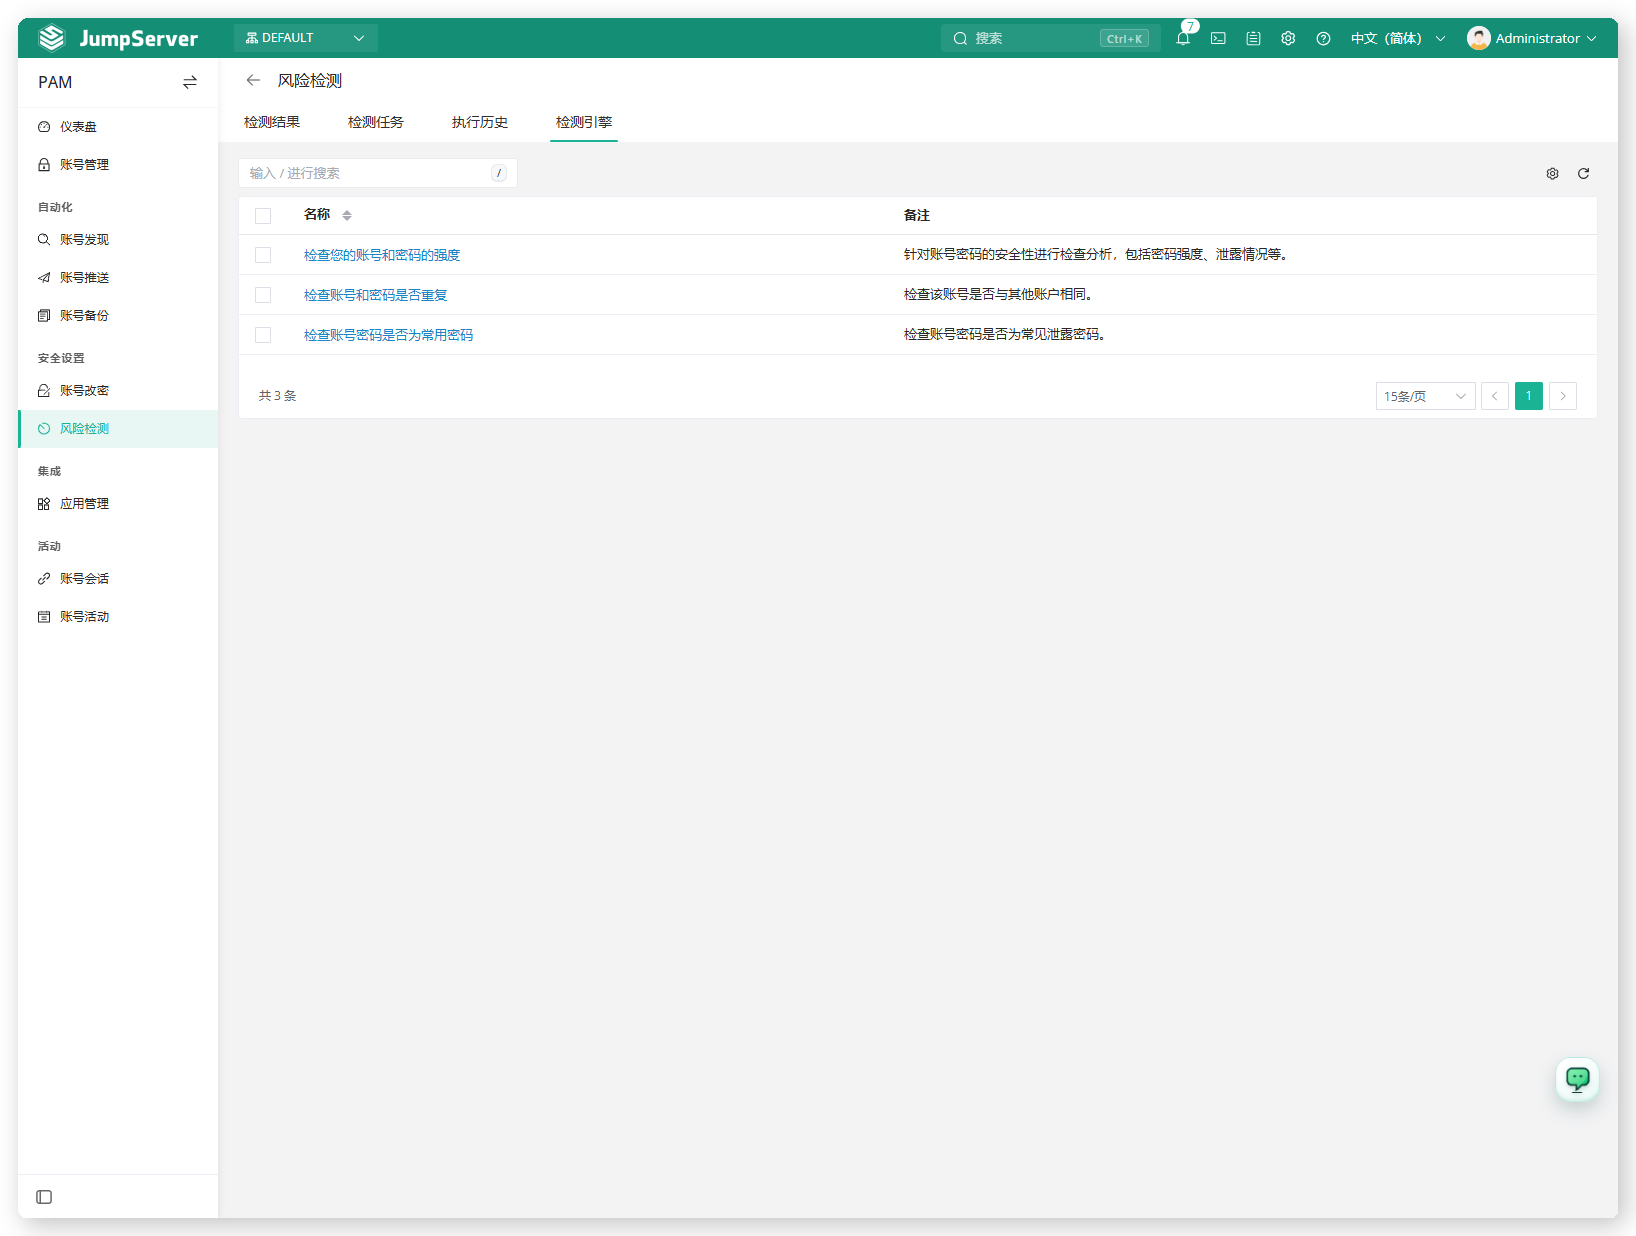Select the 检测引擎 tab

click(584, 122)
